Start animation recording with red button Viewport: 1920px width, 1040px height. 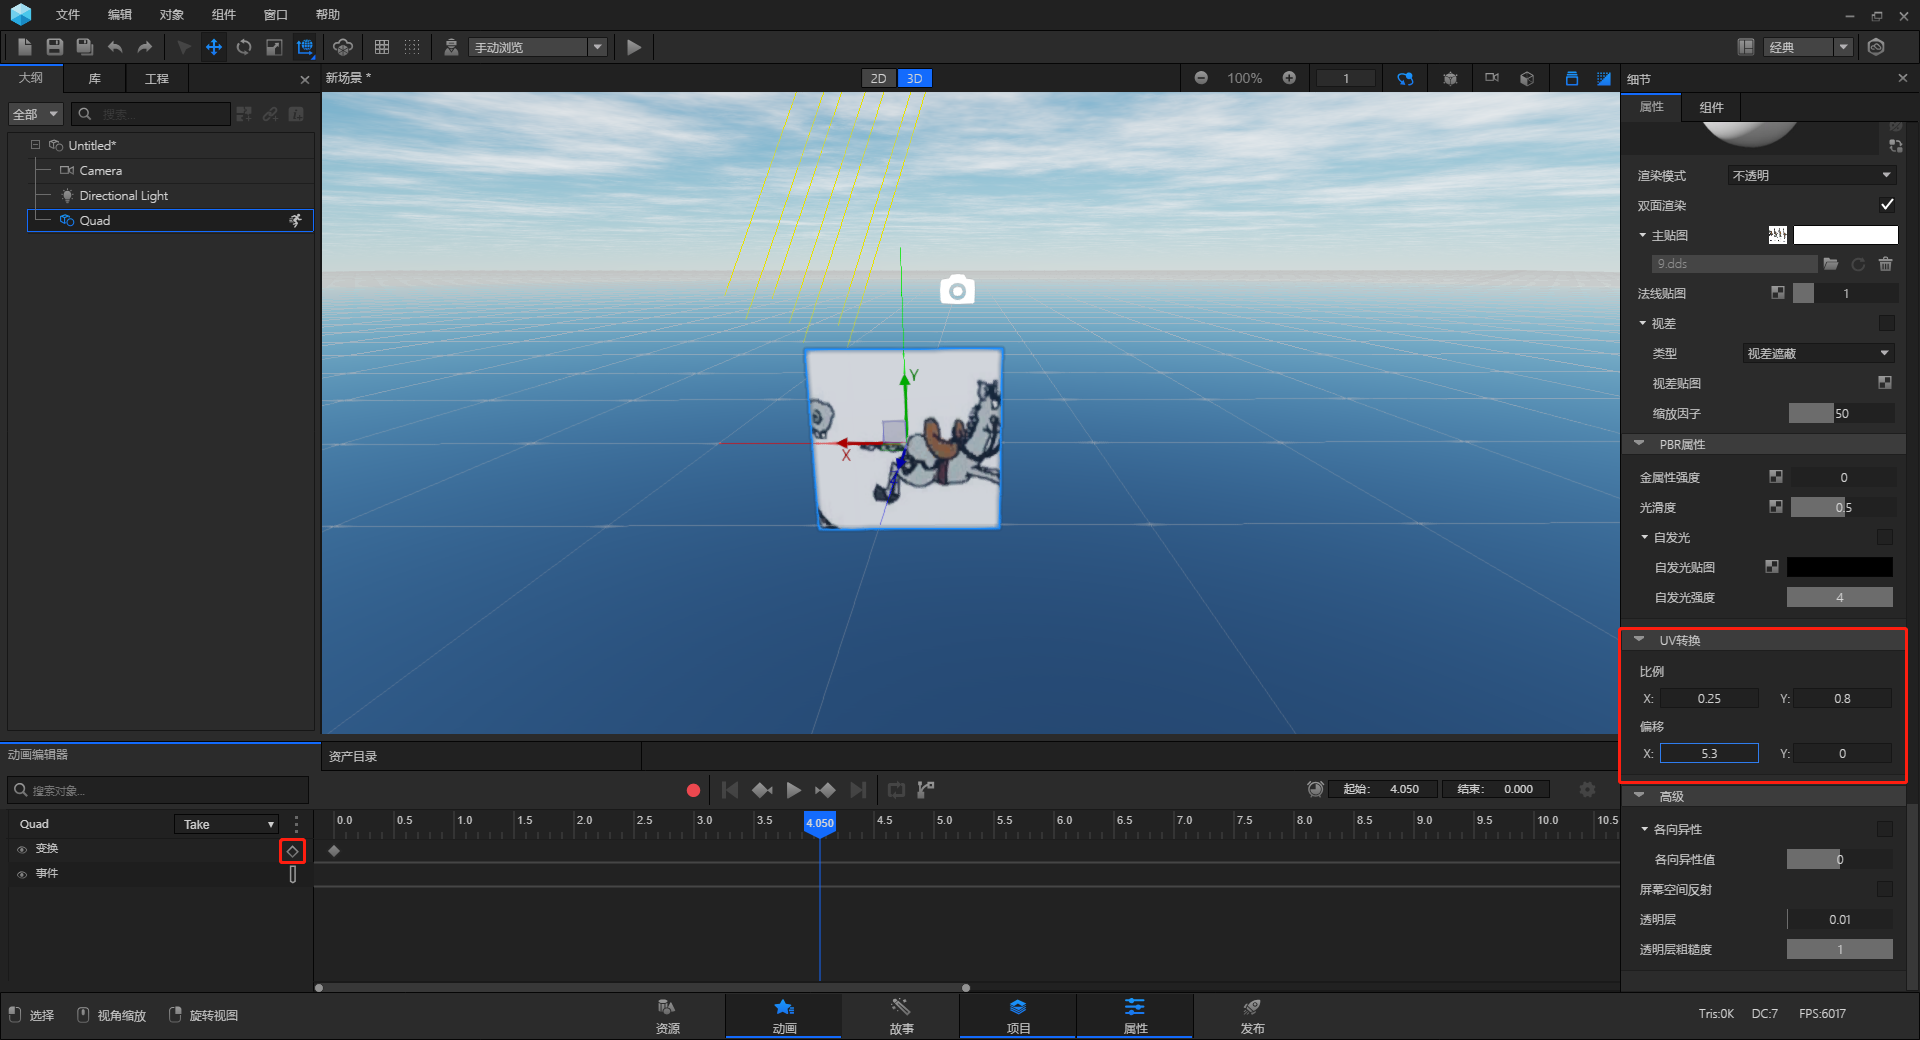click(x=693, y=790)
